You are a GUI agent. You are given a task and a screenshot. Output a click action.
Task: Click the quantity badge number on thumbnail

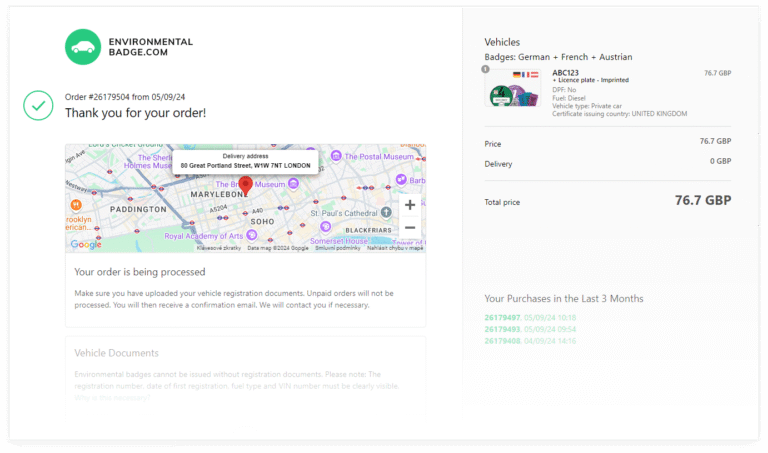click(485, 69)
